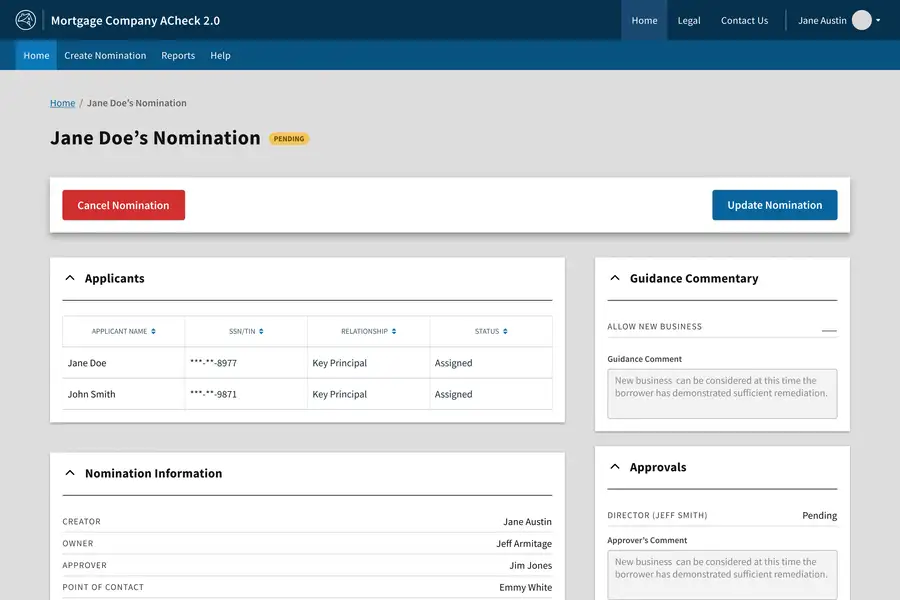The height and width of the screenshot is (600, 900).
Task: Open the Legal header link
Action: point(689,20)
